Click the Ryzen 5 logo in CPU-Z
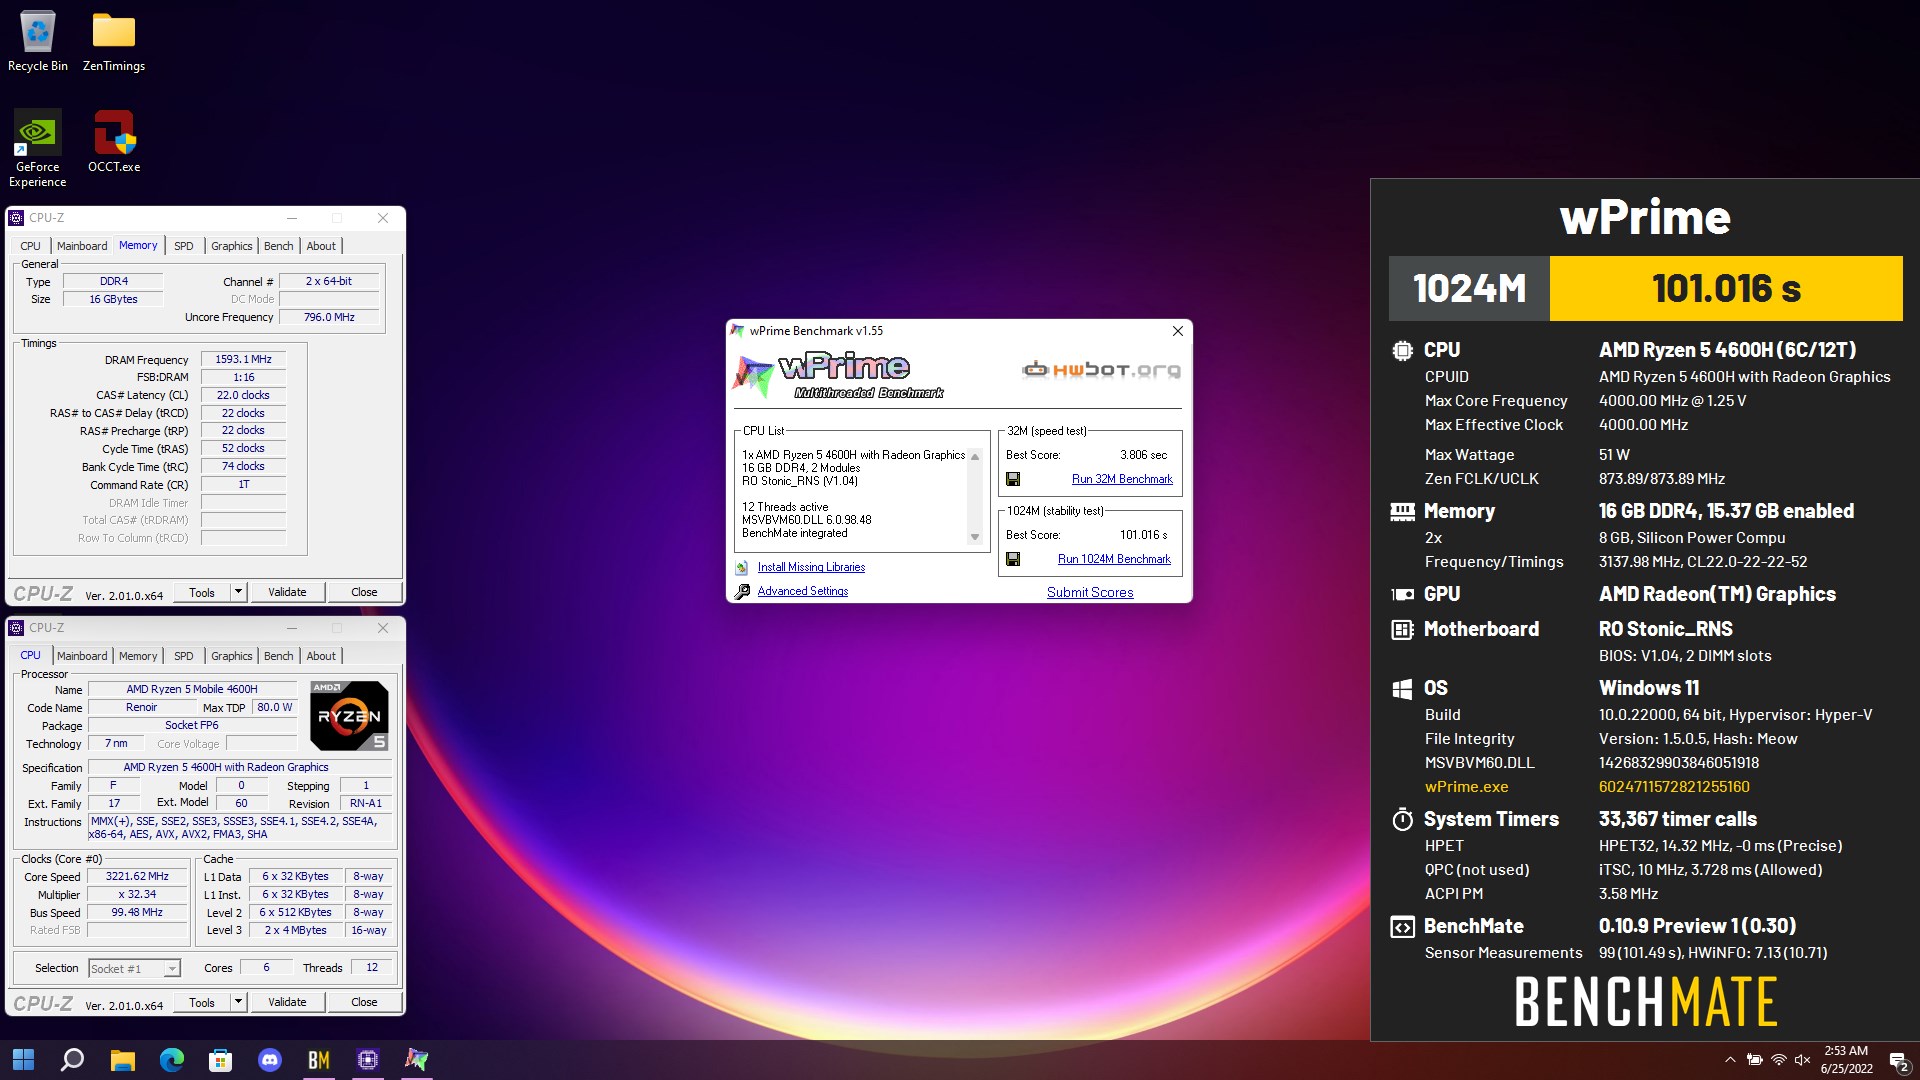Screen dimensions: 1920x1080 point(349,715)
